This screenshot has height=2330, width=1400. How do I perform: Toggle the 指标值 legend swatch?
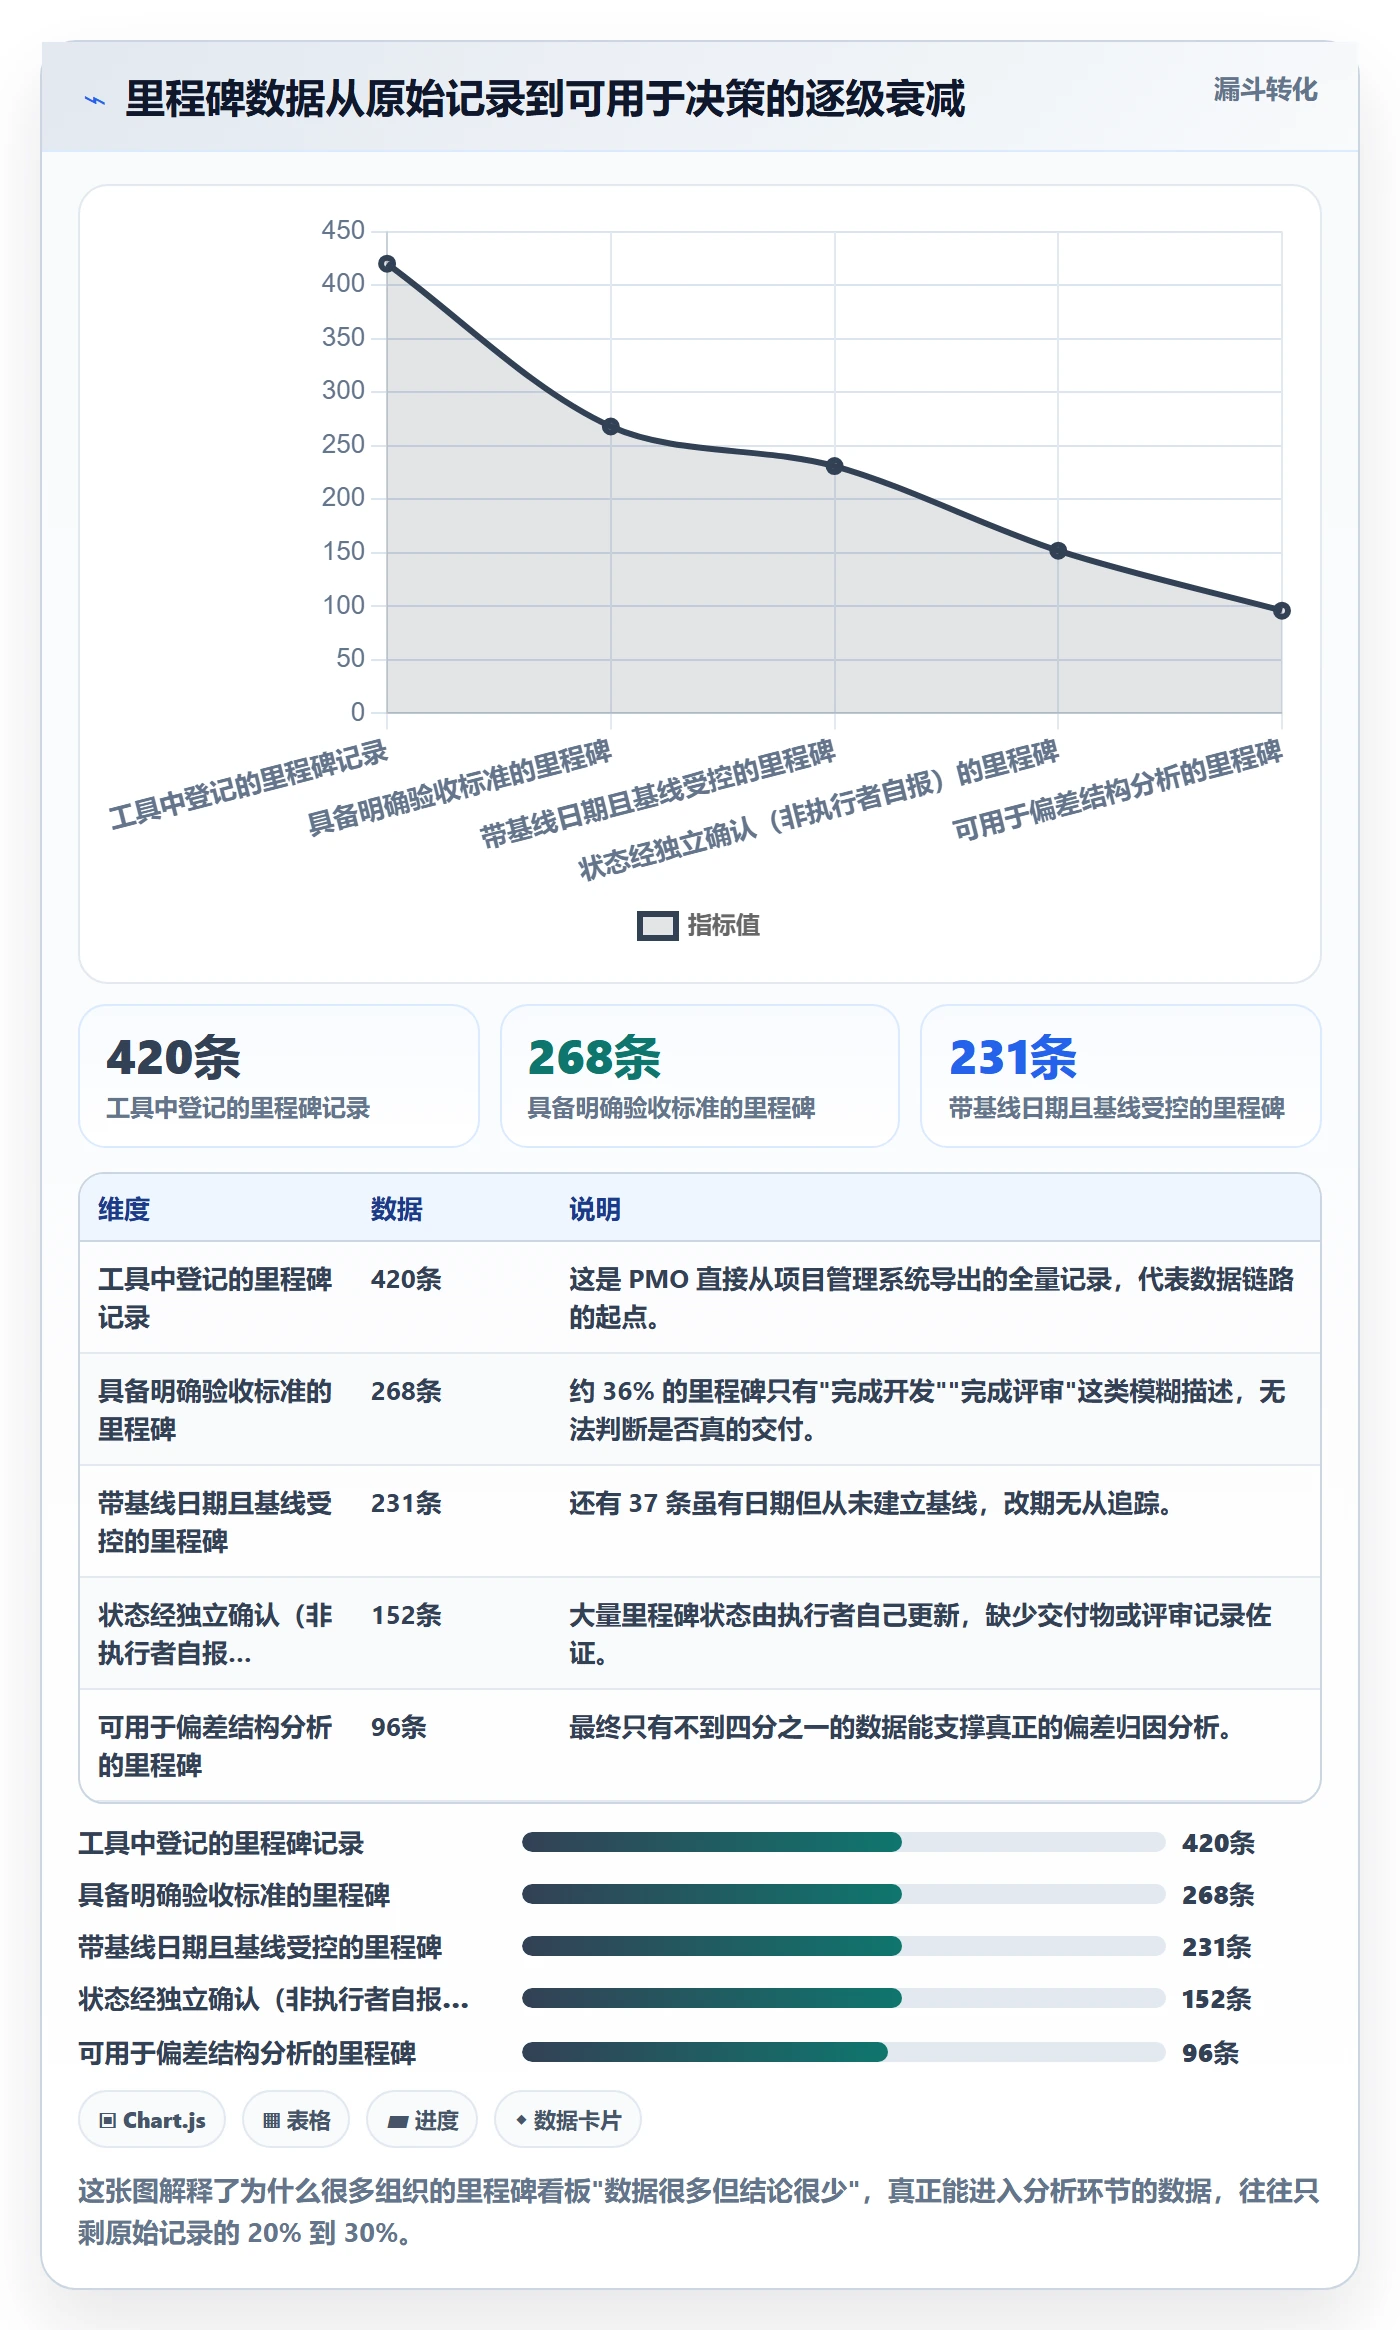coord(658,926)
